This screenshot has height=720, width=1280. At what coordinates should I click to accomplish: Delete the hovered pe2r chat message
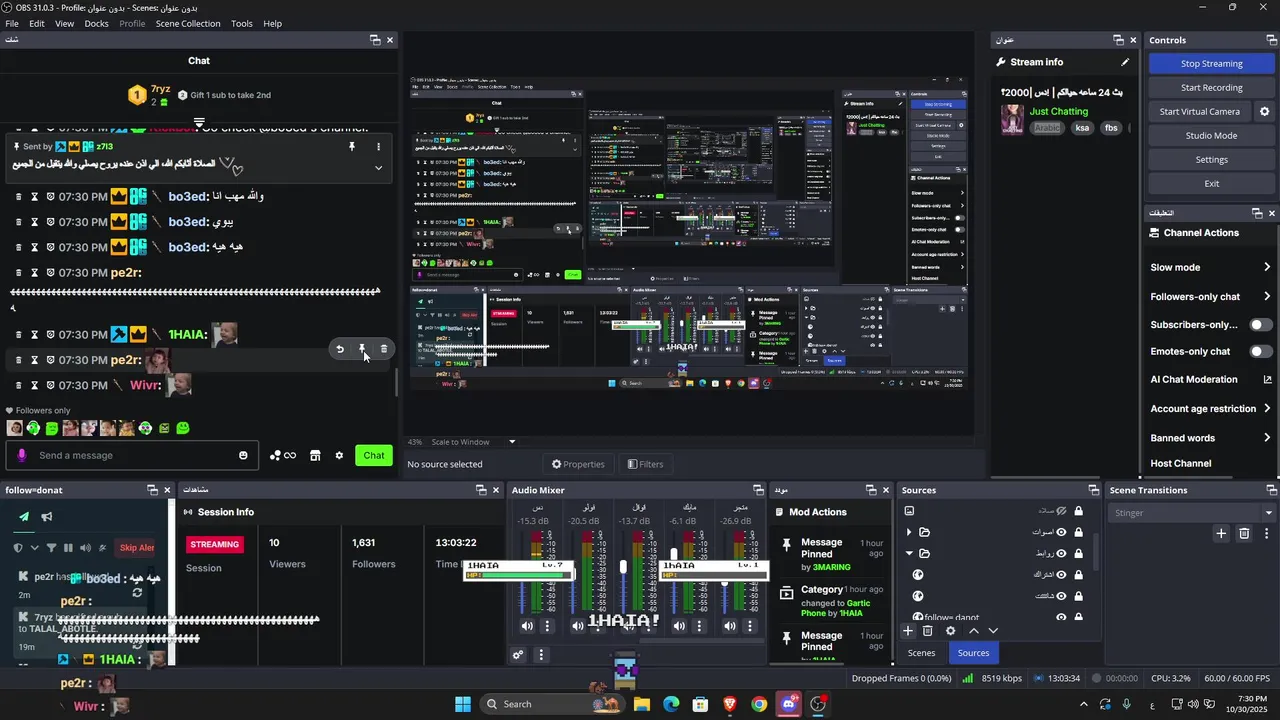(384, 349)
